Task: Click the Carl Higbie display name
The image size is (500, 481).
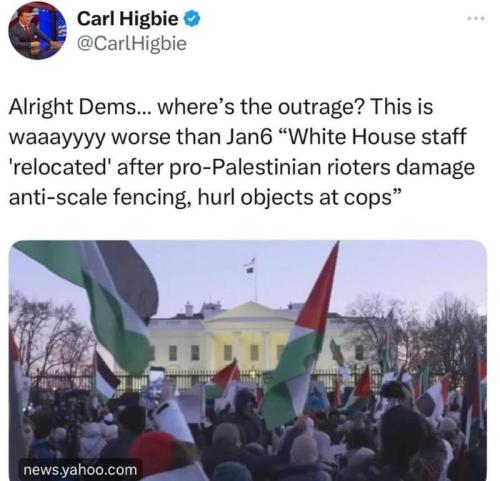Action: point(128,19)
